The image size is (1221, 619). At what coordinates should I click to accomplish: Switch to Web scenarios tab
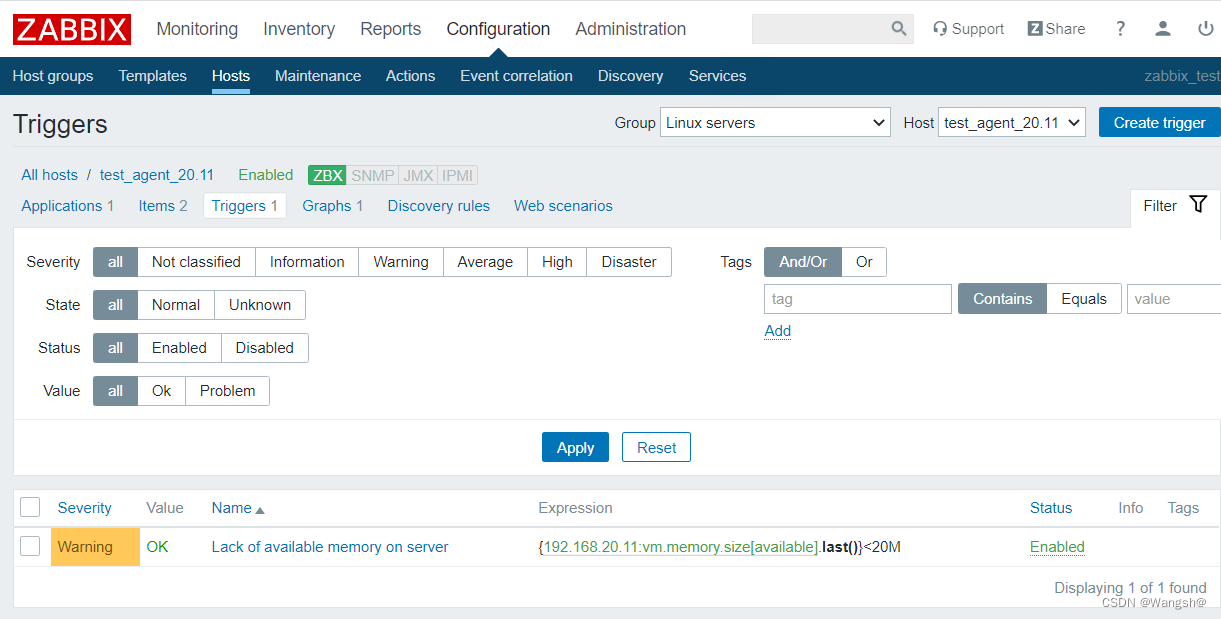563,206
